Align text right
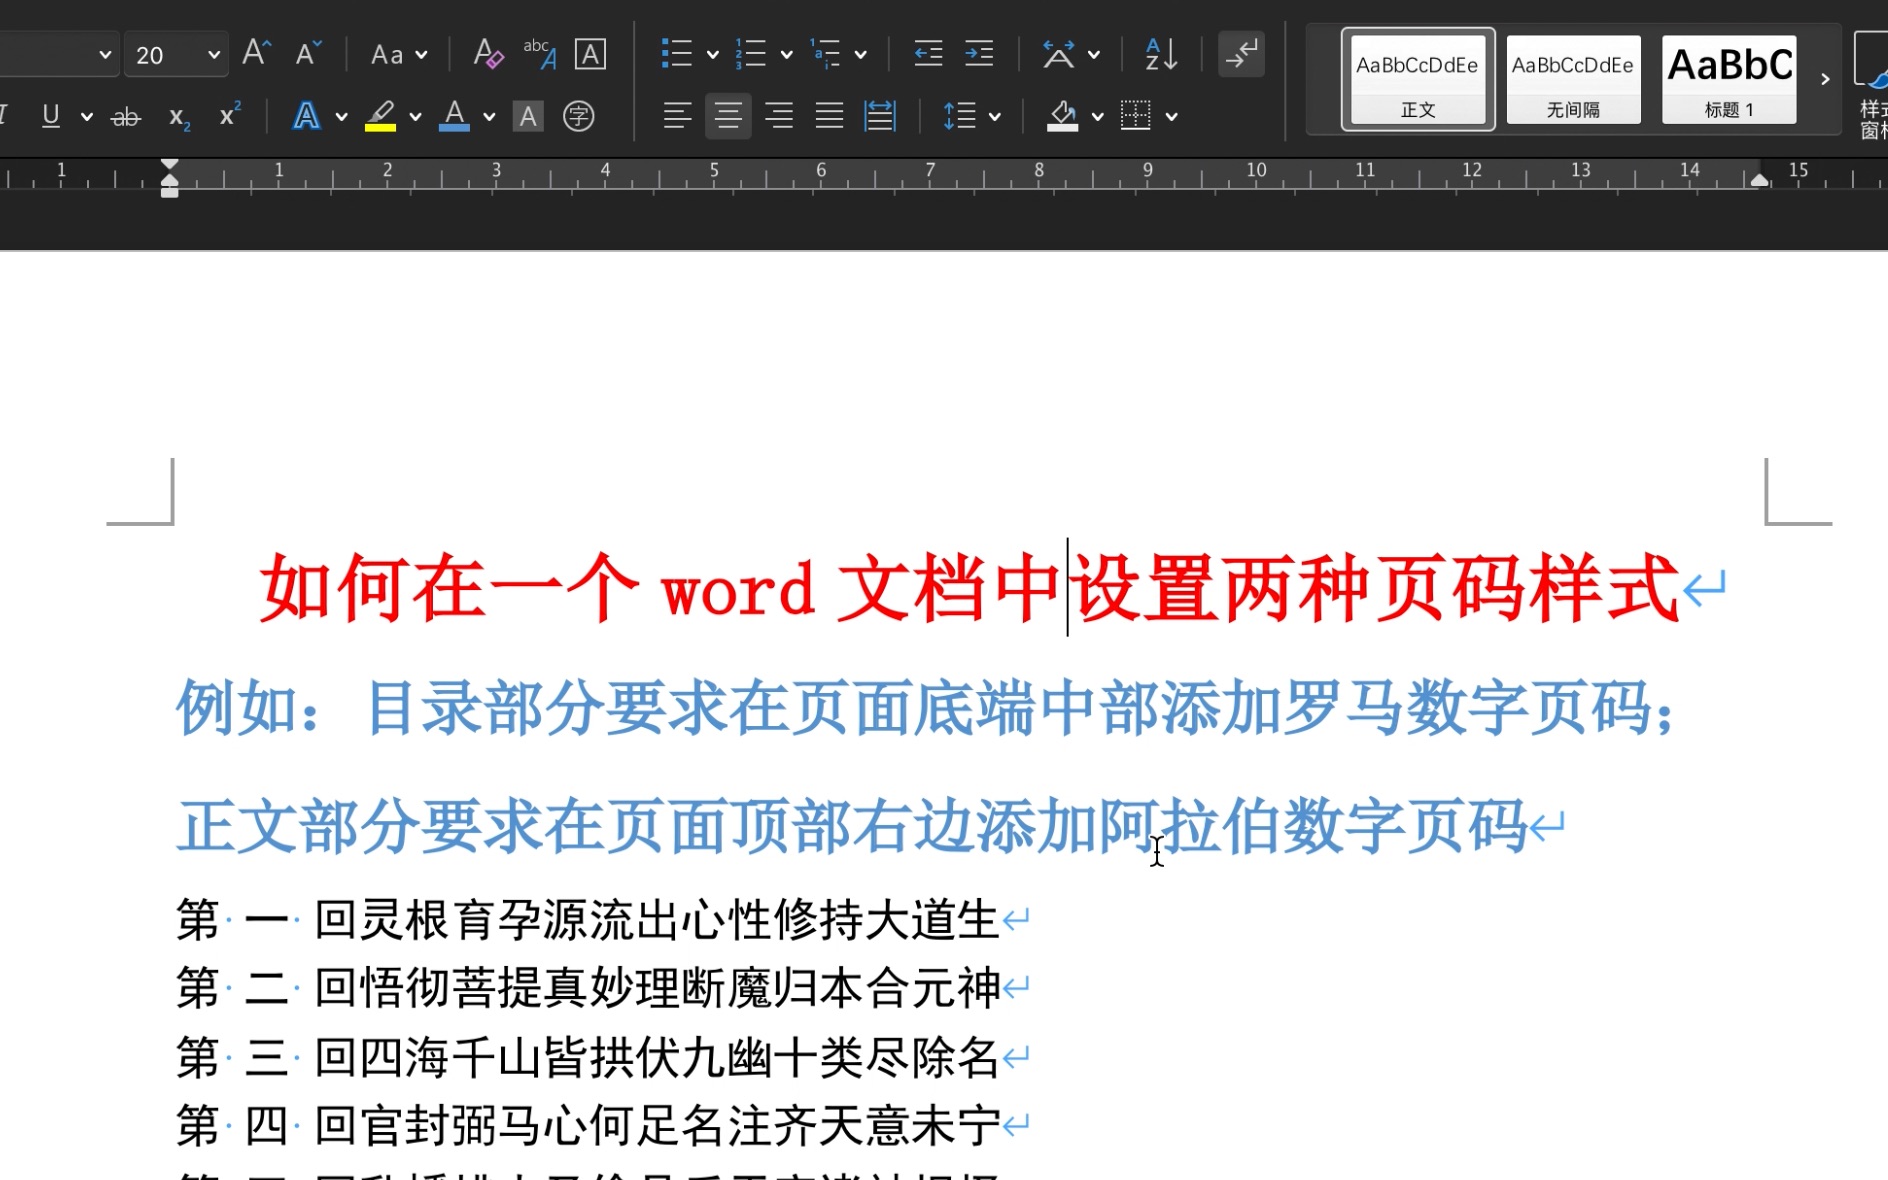 779,116
